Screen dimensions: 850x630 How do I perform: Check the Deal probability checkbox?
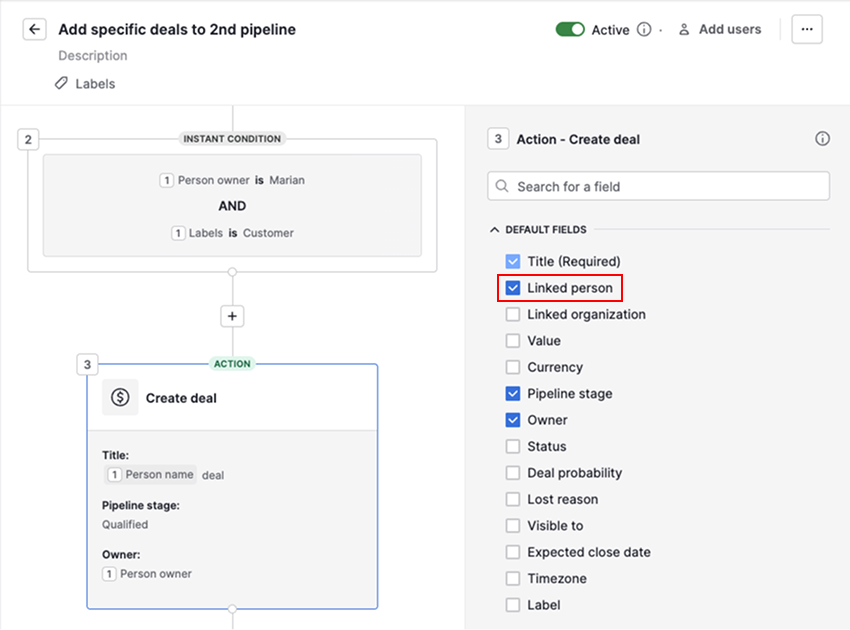coord(513,473)
